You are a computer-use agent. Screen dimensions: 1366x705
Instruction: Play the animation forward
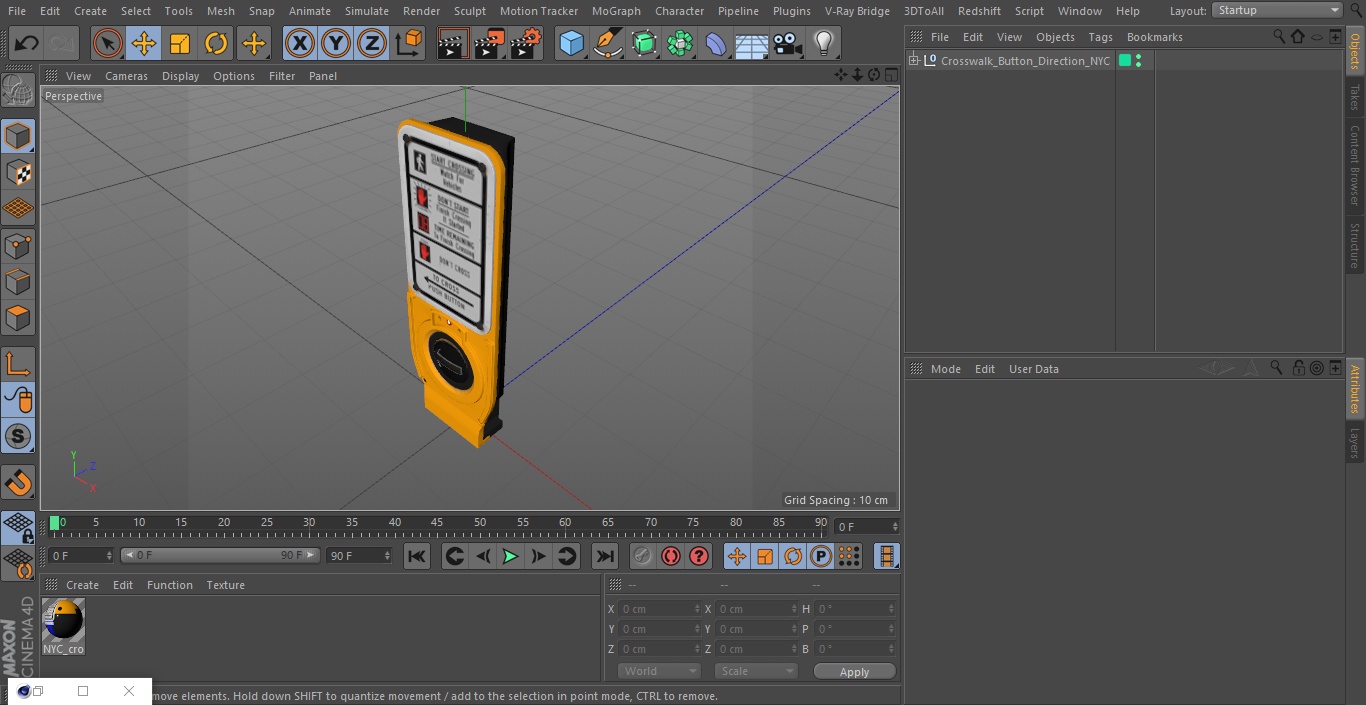(510, 556)
